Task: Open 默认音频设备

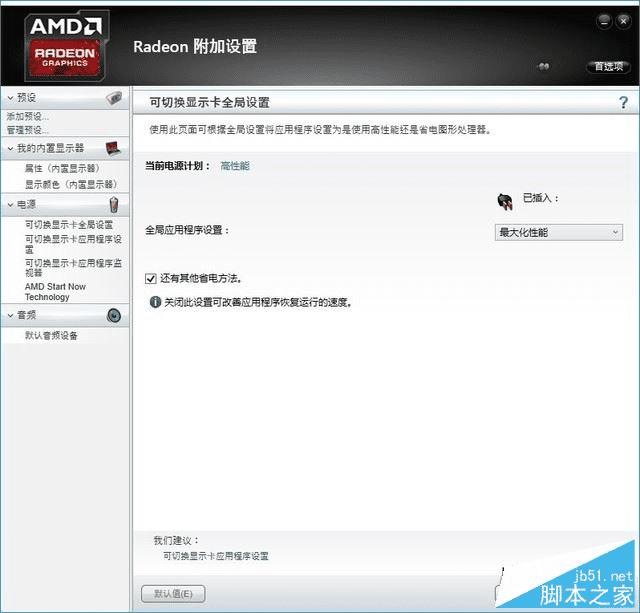Action: [x=51, y=335]
